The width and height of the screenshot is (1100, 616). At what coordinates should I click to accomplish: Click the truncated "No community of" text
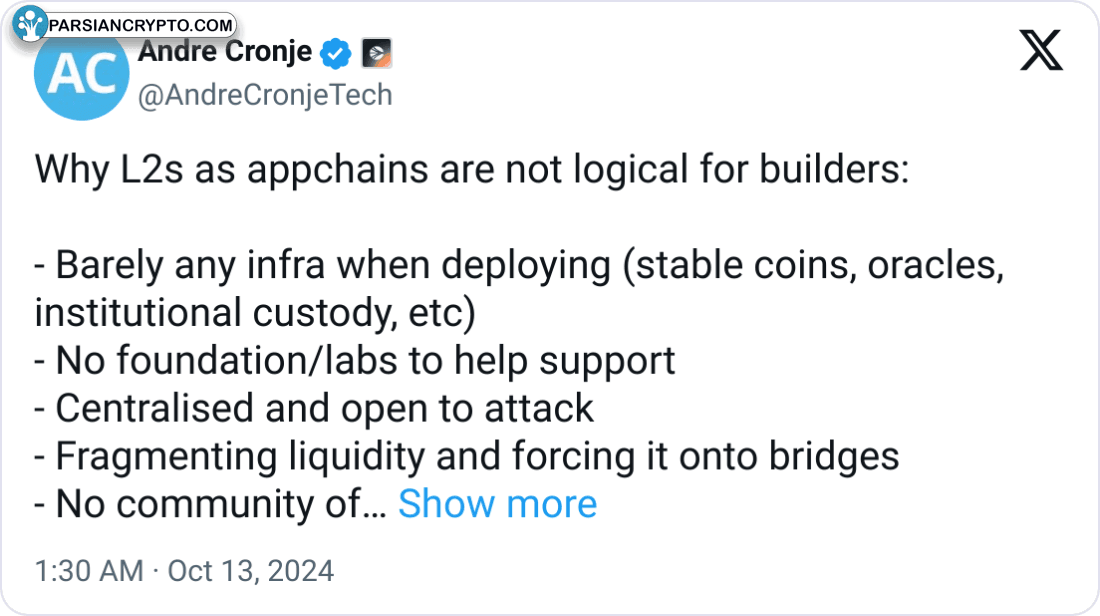point(210,505)
